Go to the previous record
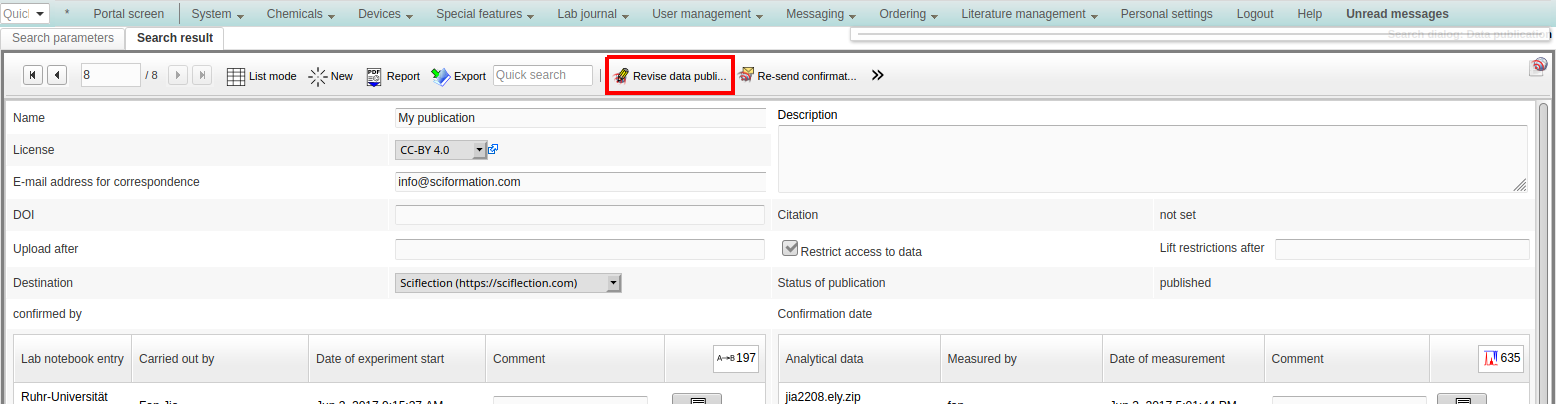The height and width of the screenshot is (404, 1556). (58, 76)
